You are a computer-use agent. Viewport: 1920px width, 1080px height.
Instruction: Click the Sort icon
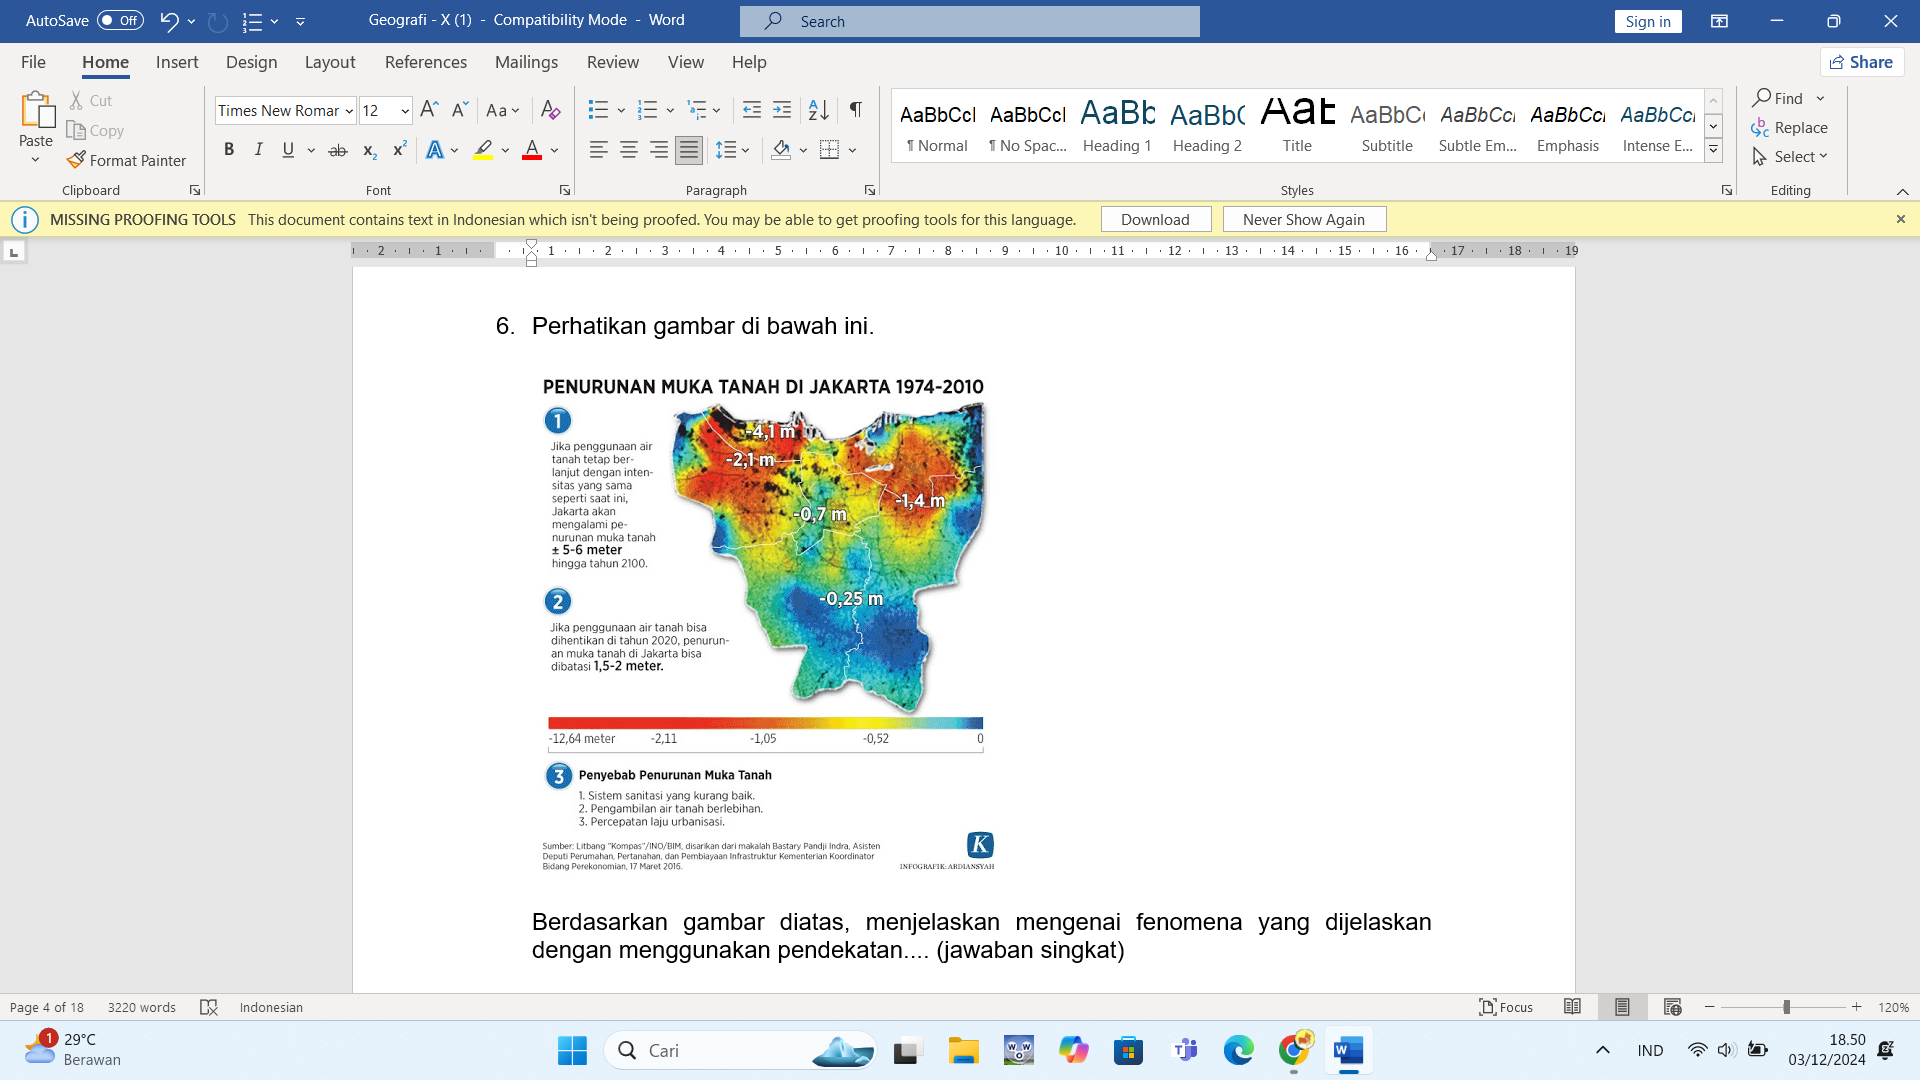click(x=818, y=110)
